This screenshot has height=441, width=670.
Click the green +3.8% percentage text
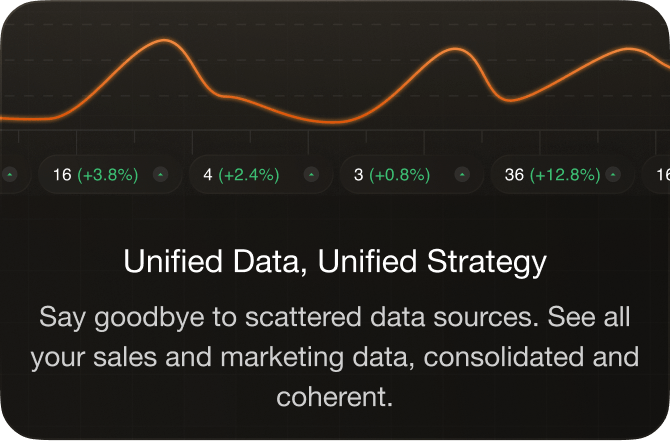tap(107, 175)
